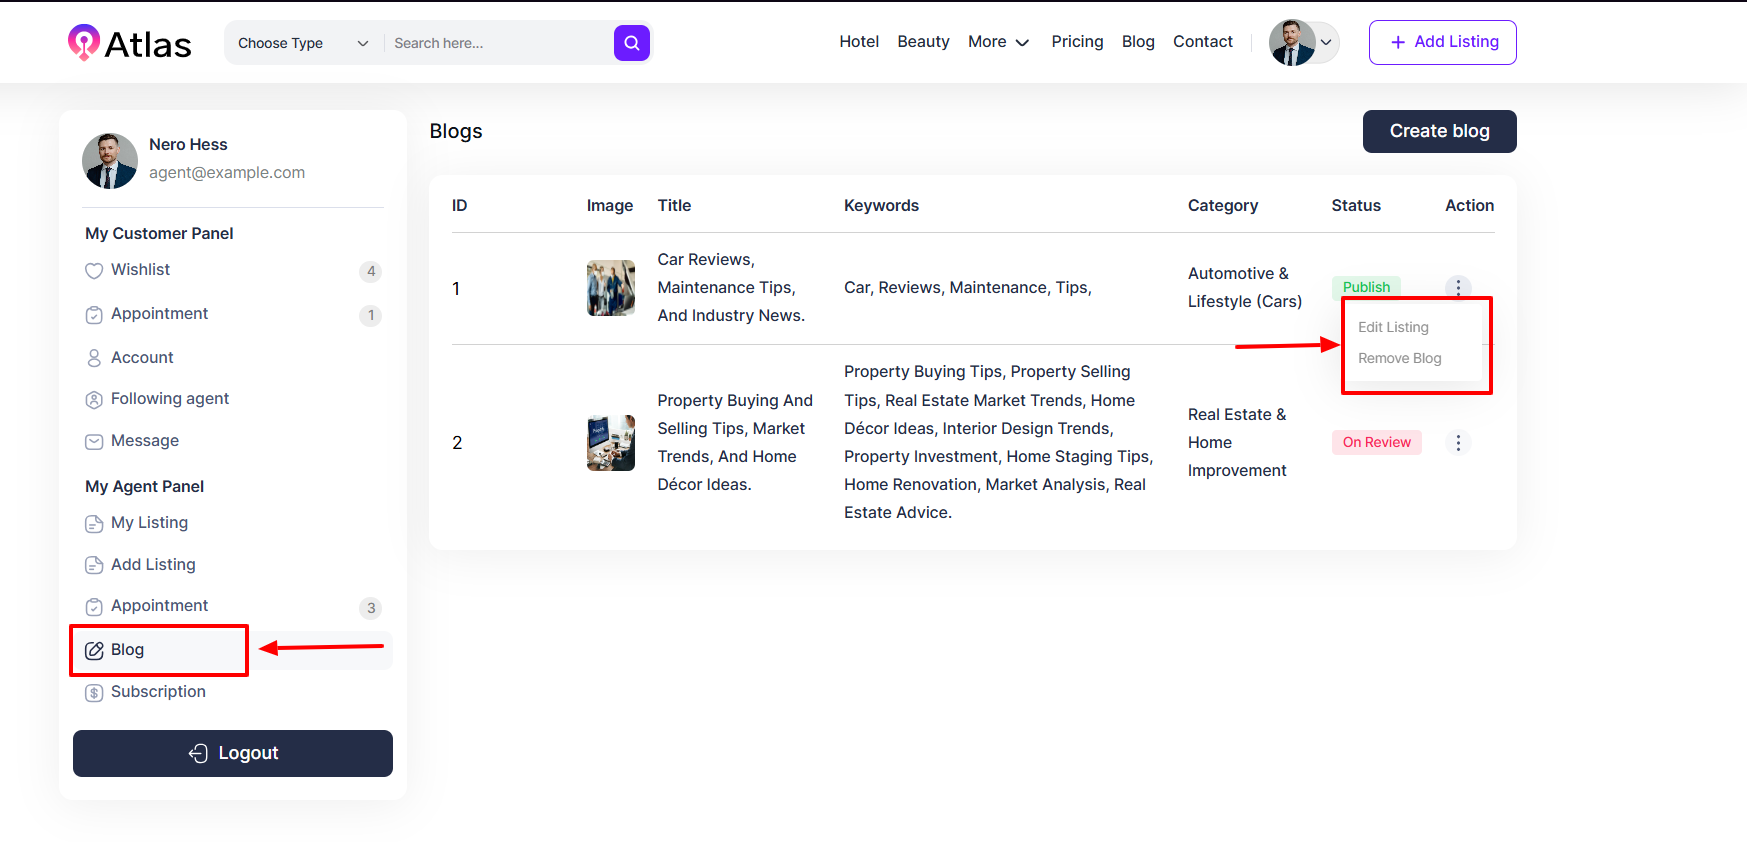Choose Remove Blog from the action menu

click(x=1399, y=358)
